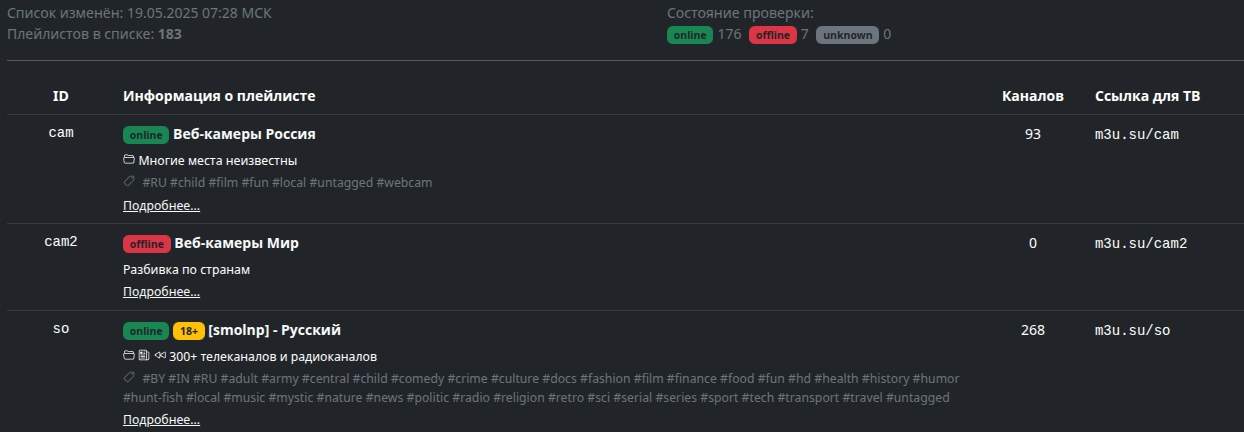
Task: Click the Веб-камеры Мир playlist title
Action: tap(236, 243)
